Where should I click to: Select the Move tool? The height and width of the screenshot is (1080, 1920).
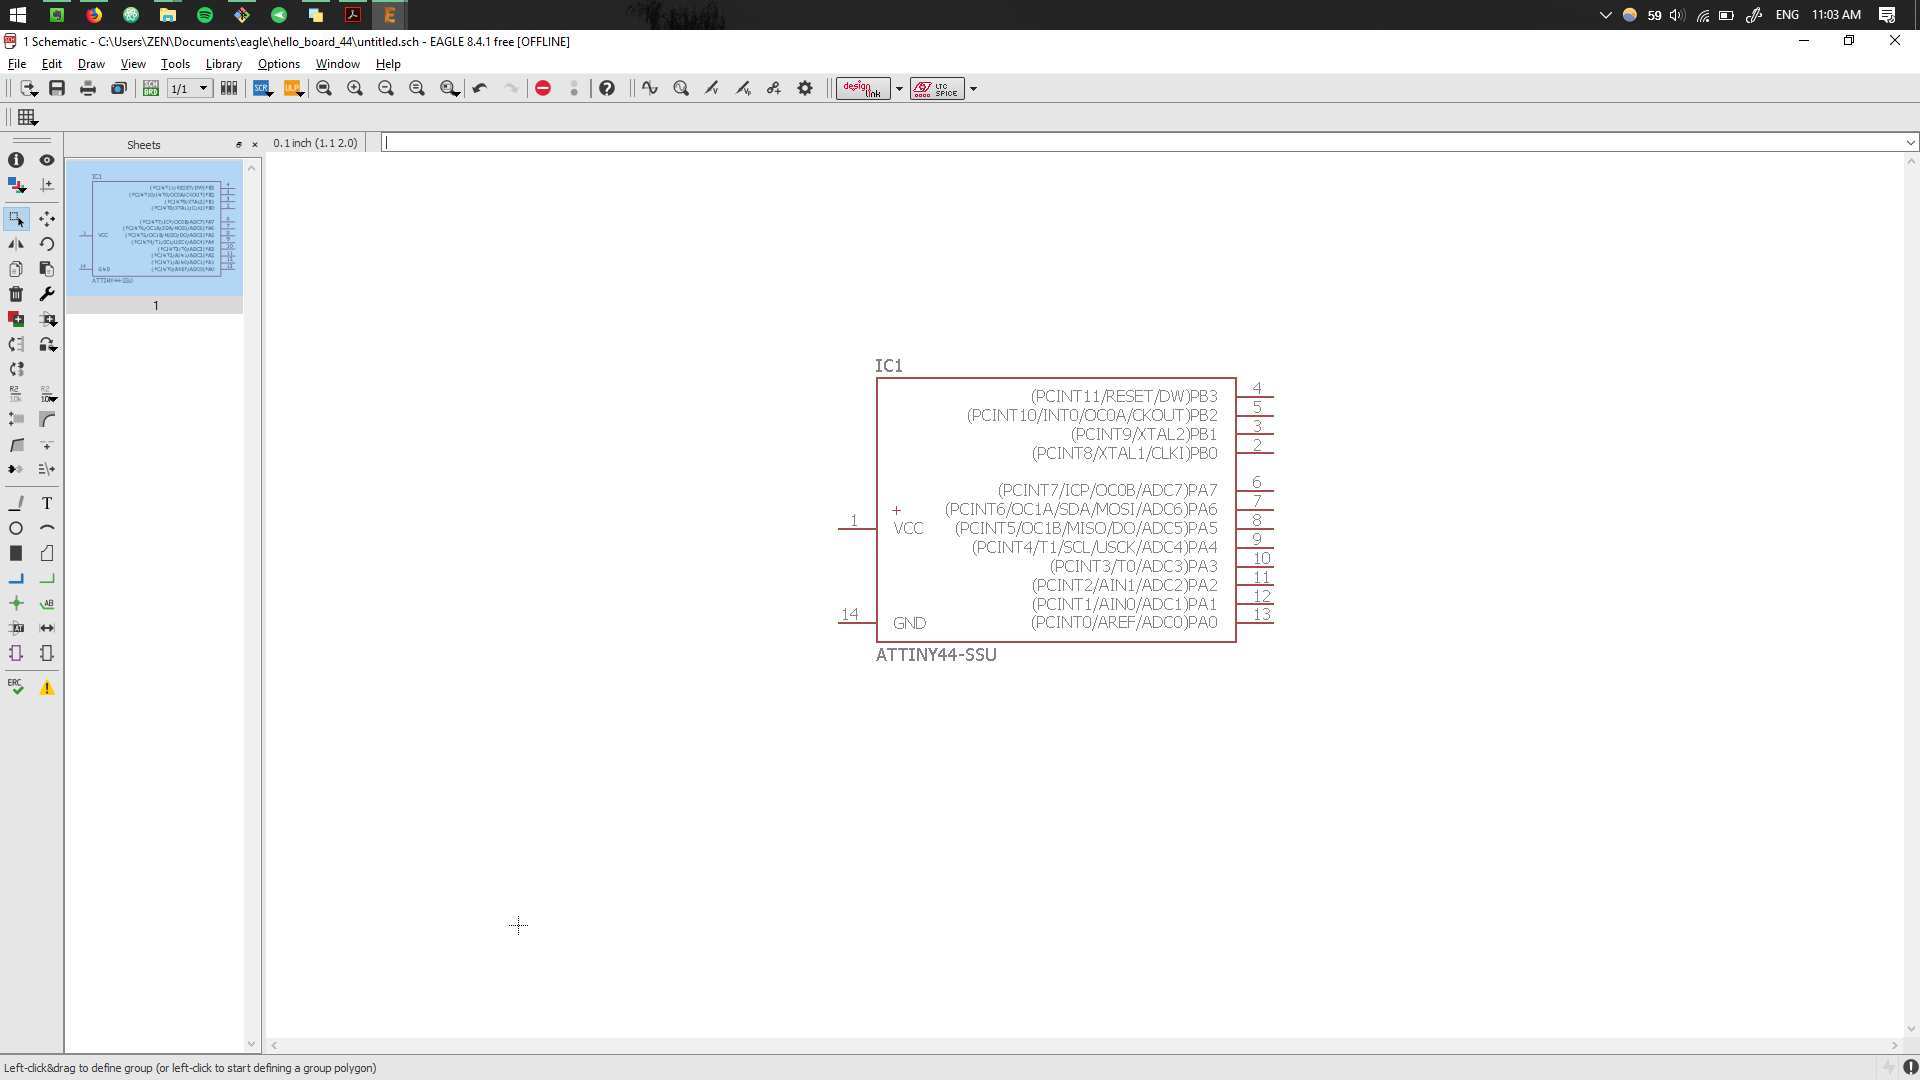(47, 219)
